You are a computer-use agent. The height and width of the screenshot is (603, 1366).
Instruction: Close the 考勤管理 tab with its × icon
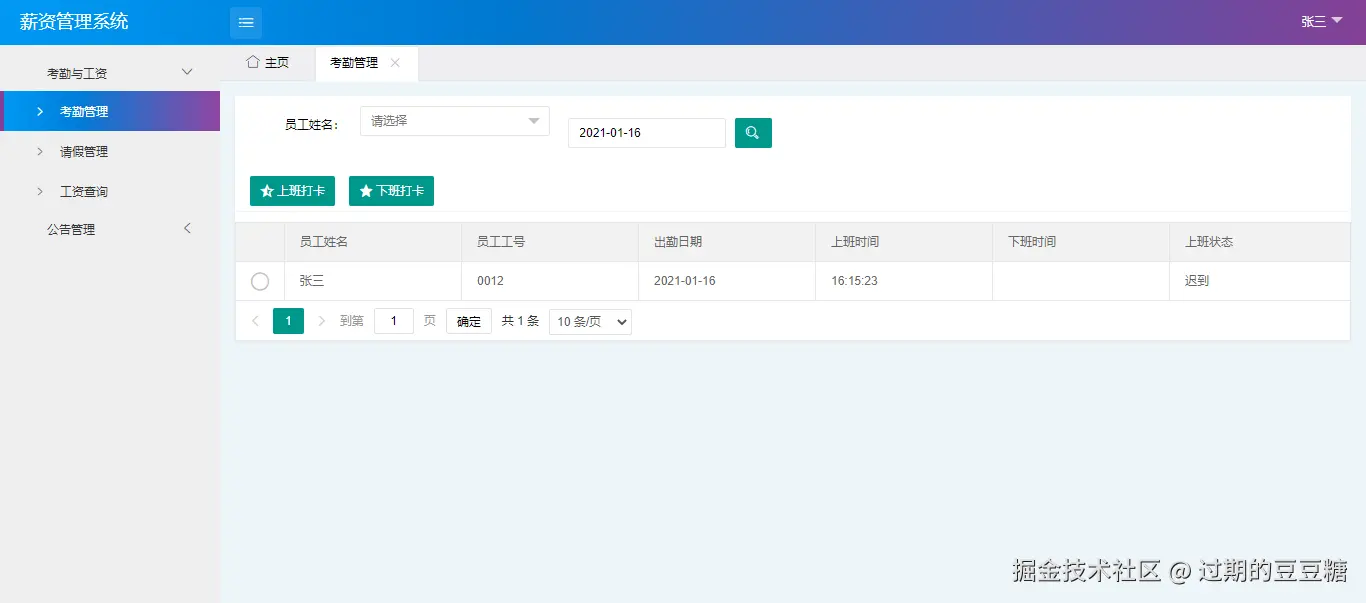coord(396,62)
